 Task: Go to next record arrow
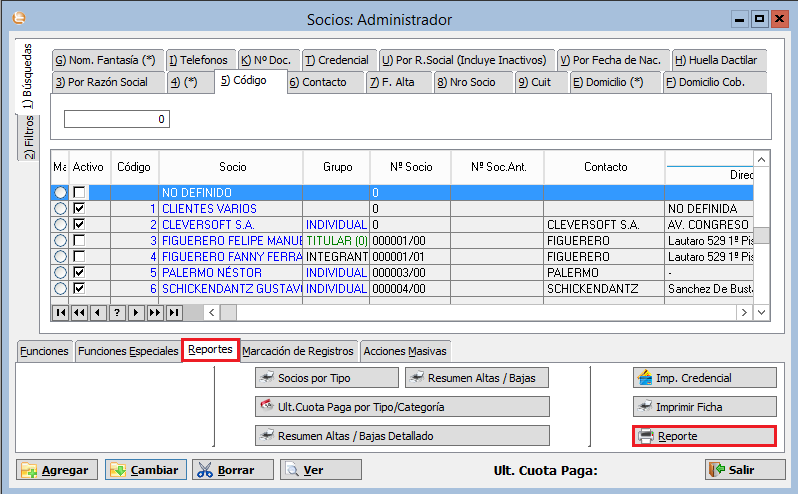pyautogui.click(x=136, y=313)
